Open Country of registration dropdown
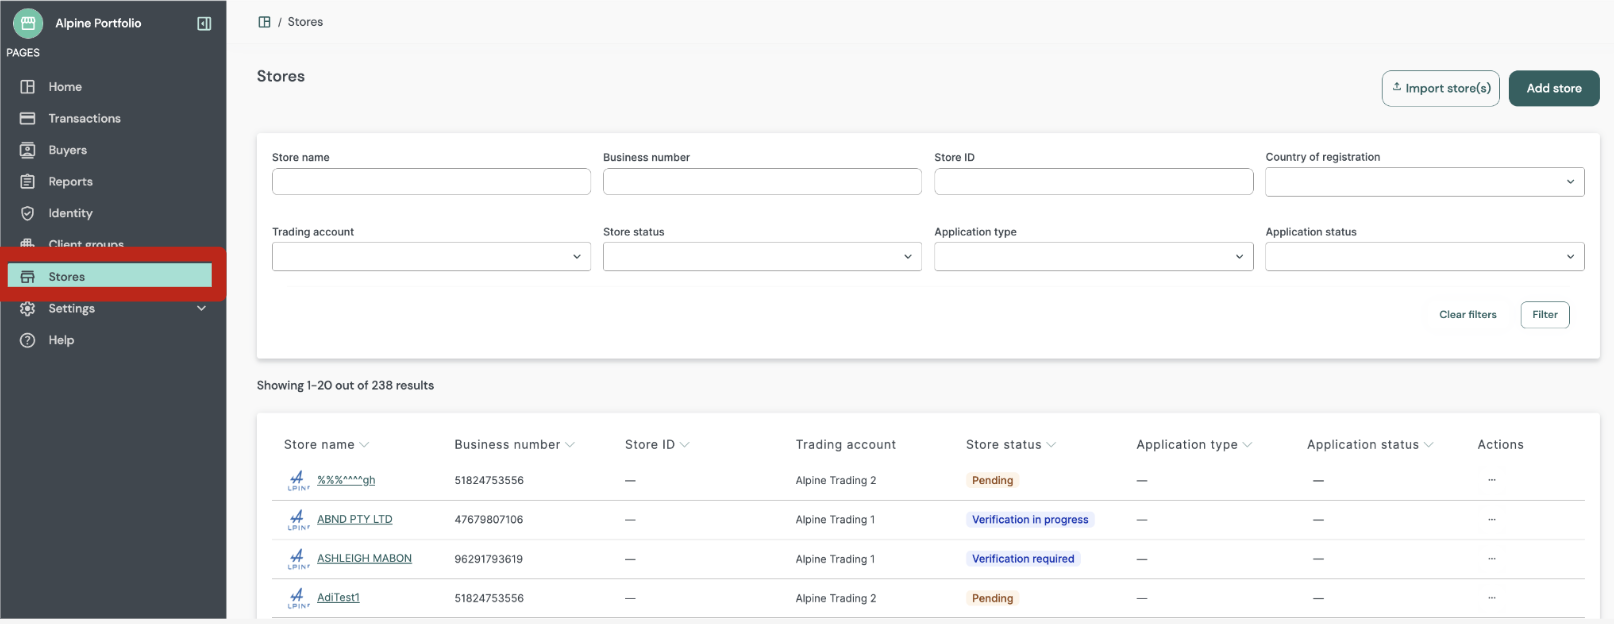 1424,182
